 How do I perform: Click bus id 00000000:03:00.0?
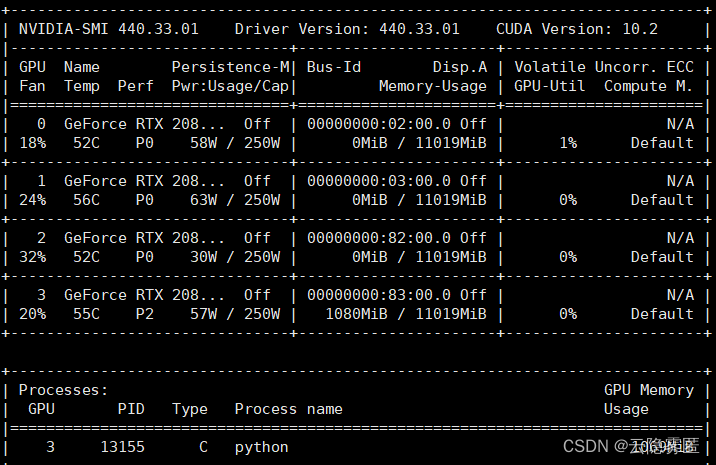tap(379, 181)
